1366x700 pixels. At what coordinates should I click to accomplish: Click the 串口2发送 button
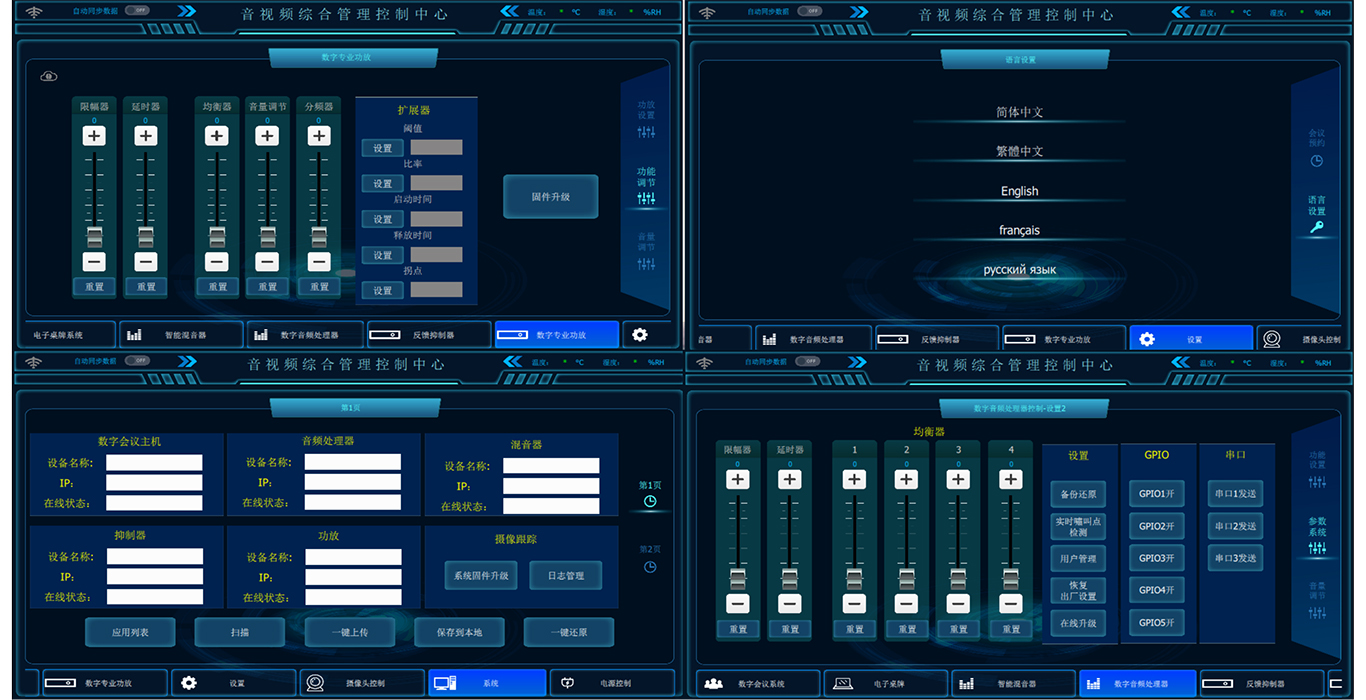pyautogui.click(x=1236, y=526)
